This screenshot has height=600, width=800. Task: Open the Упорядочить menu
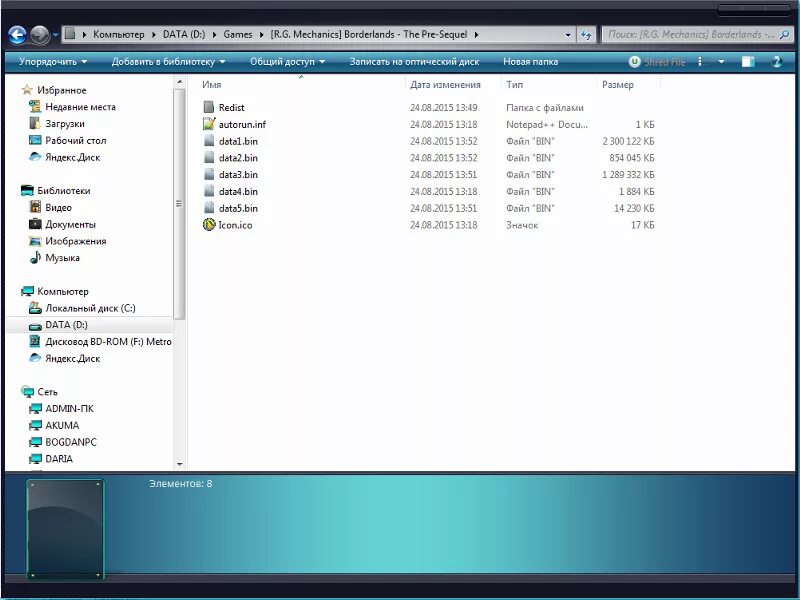53,62
